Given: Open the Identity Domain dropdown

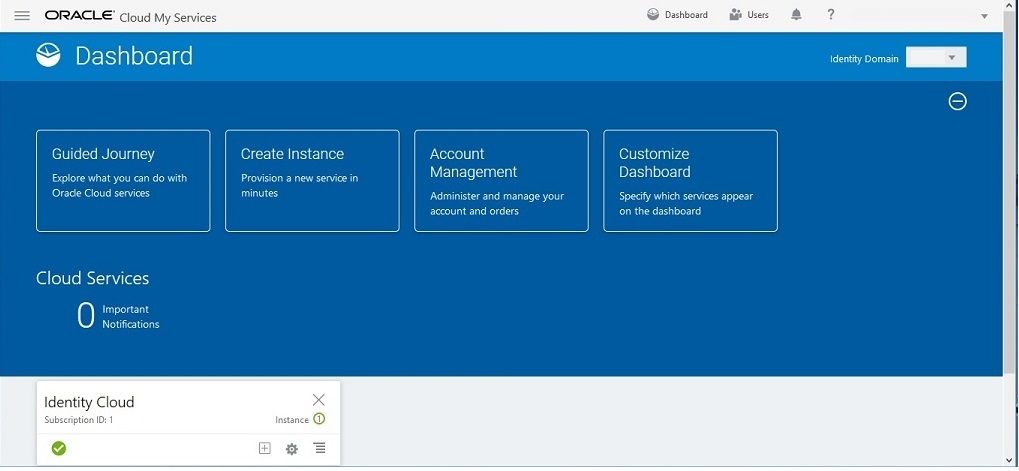Looking at the screenshot, I should (x=936, y=58).
